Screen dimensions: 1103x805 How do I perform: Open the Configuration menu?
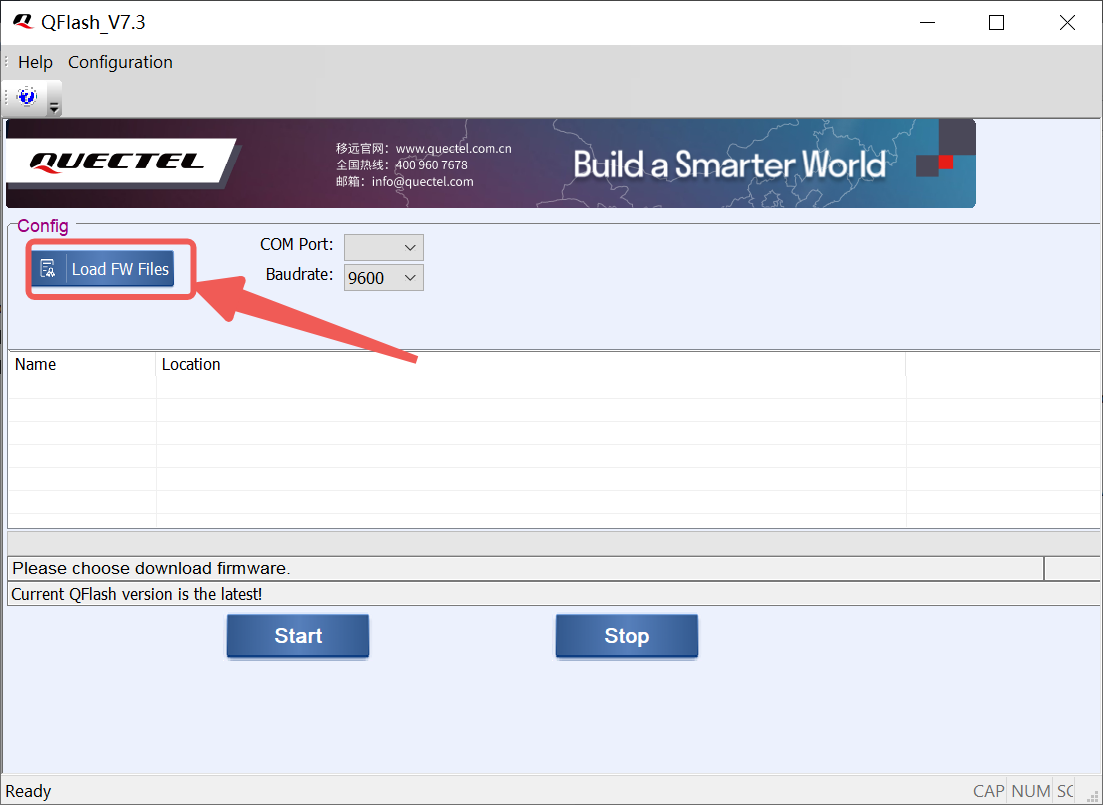pyautogui.click(x=120, y=62)
